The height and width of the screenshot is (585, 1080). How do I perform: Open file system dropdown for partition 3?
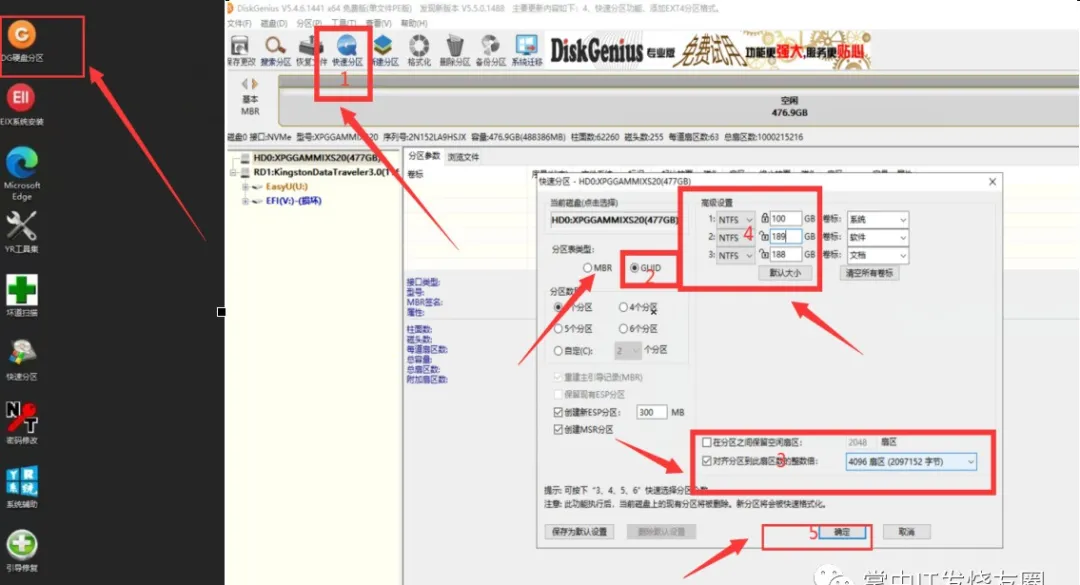(x=736, y=255)
